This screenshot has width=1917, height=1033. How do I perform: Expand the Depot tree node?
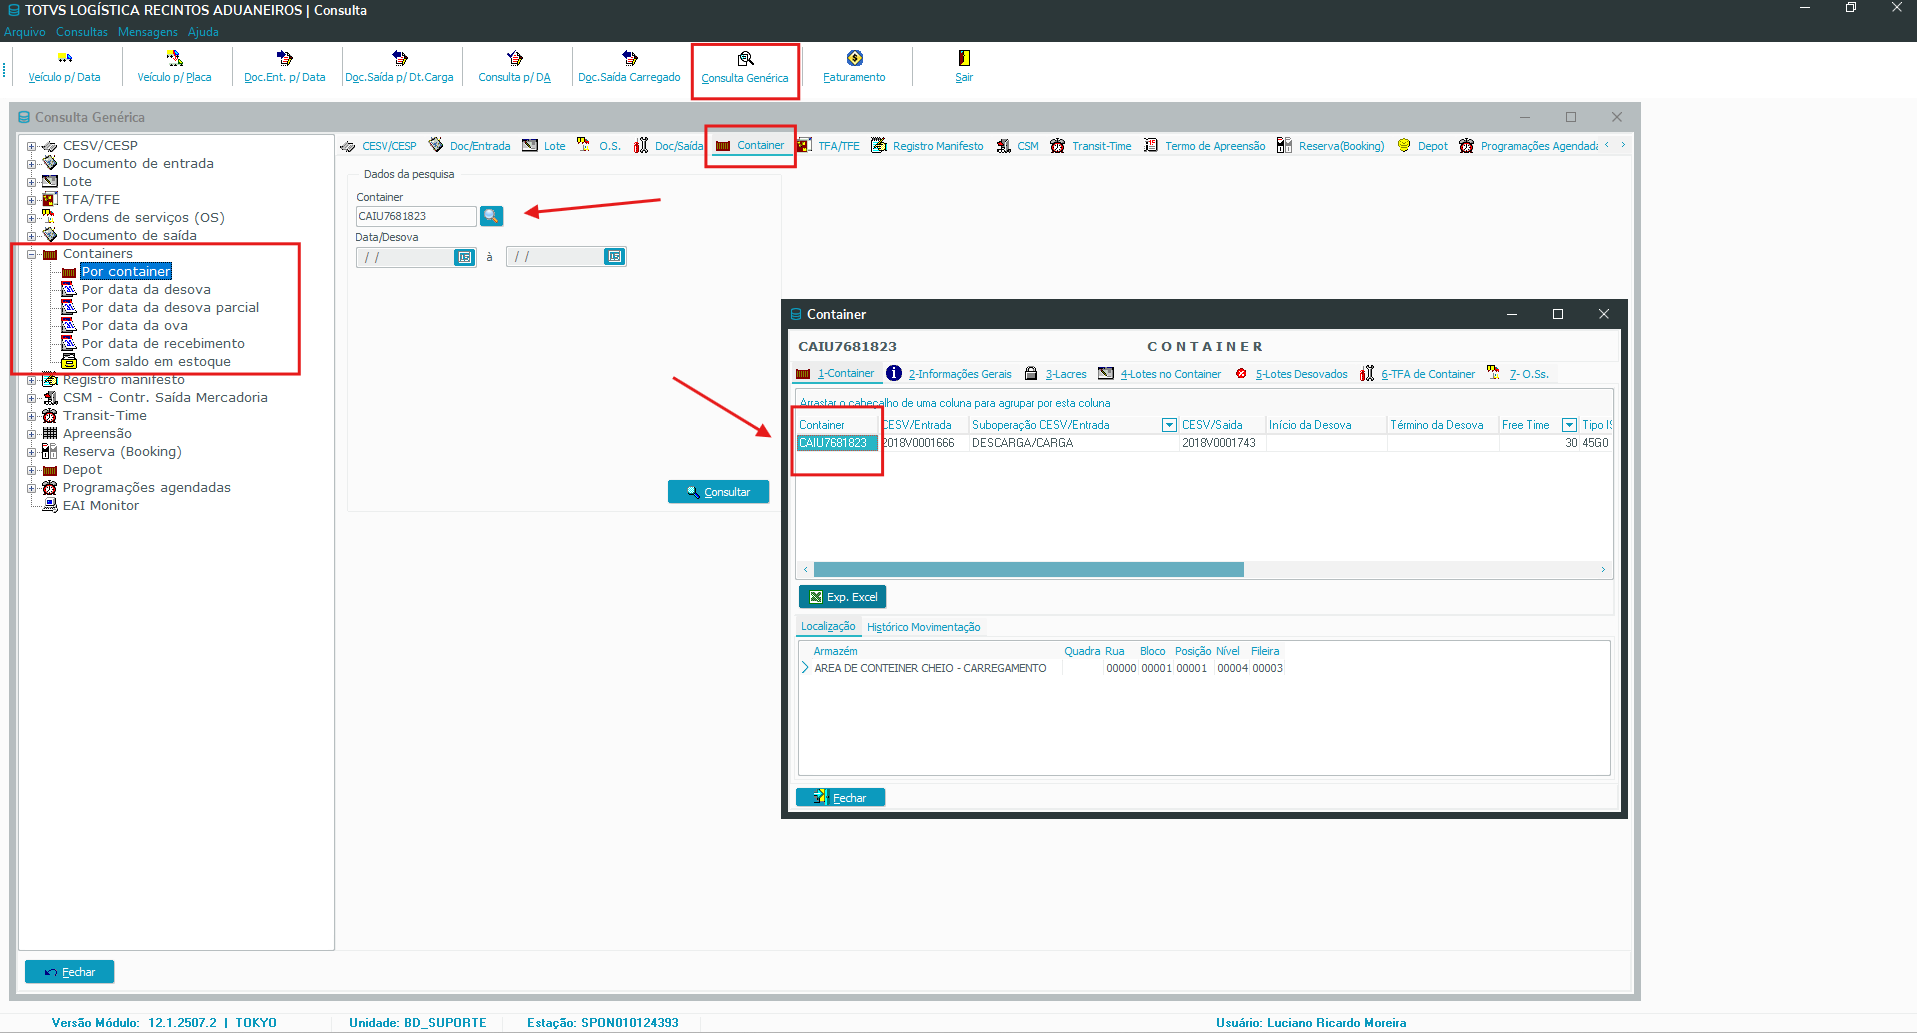point(32,470)
